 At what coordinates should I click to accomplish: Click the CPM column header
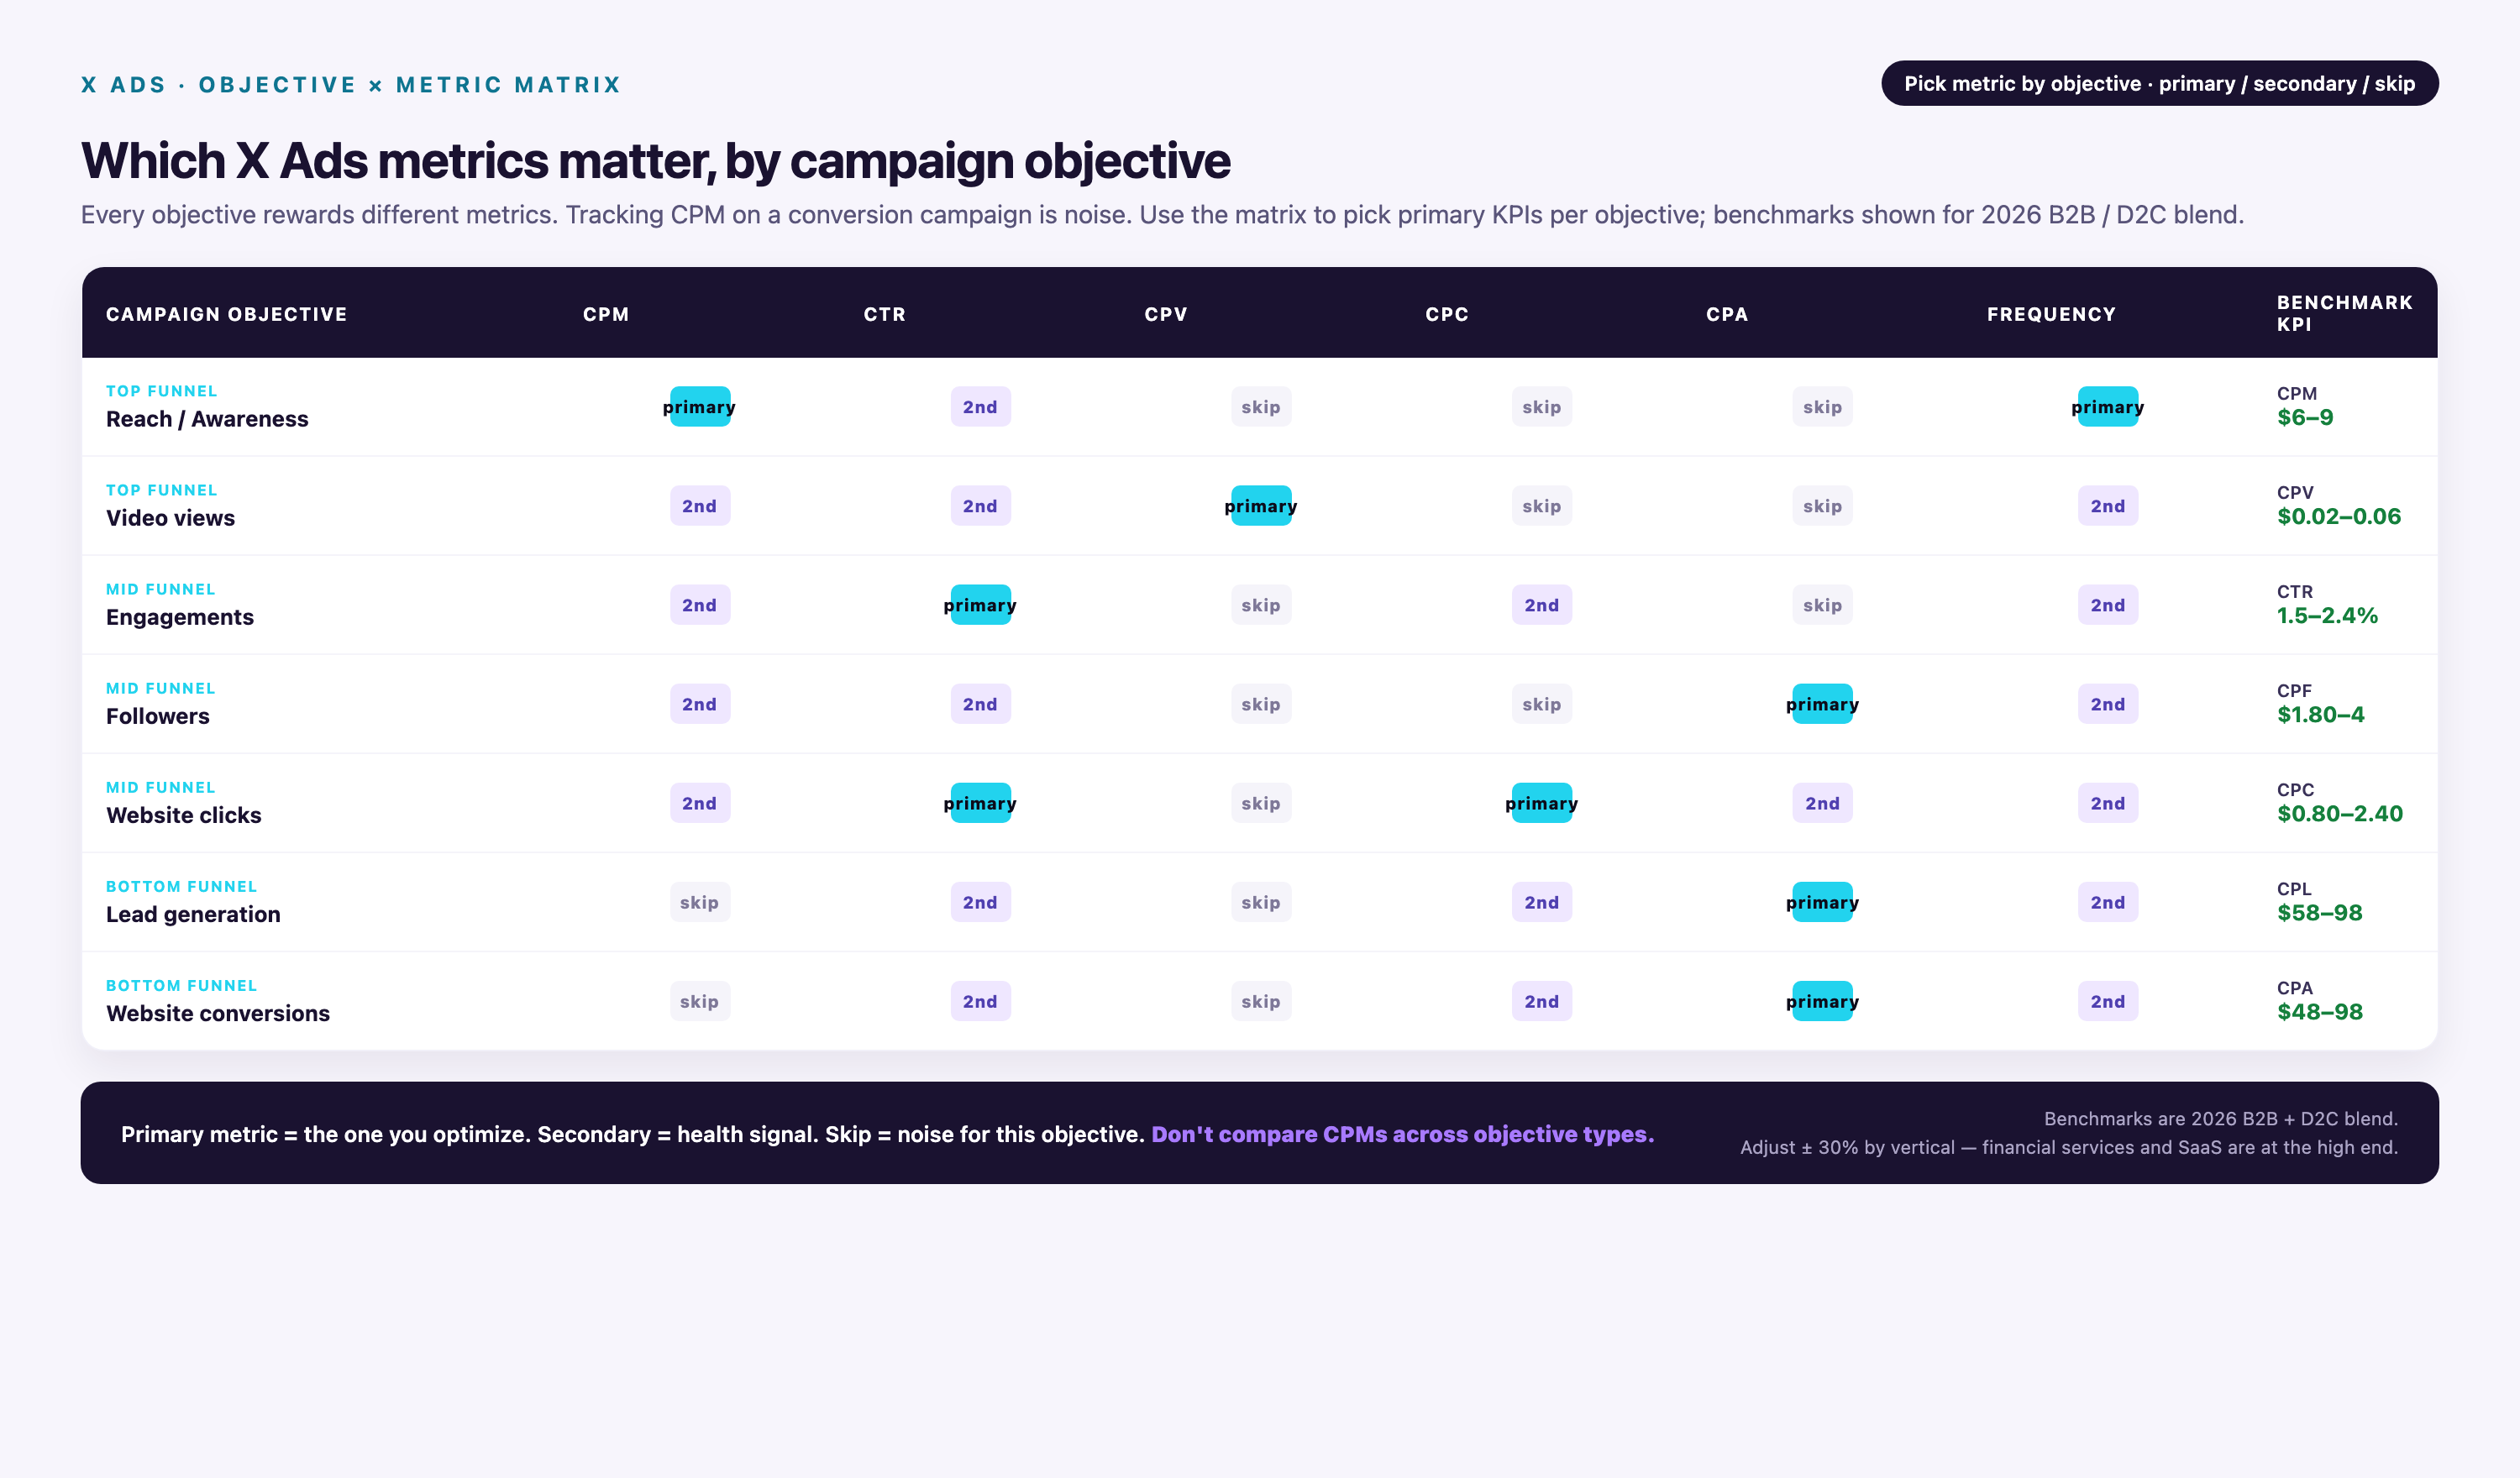pyautogui.click(x=606, y=314)
